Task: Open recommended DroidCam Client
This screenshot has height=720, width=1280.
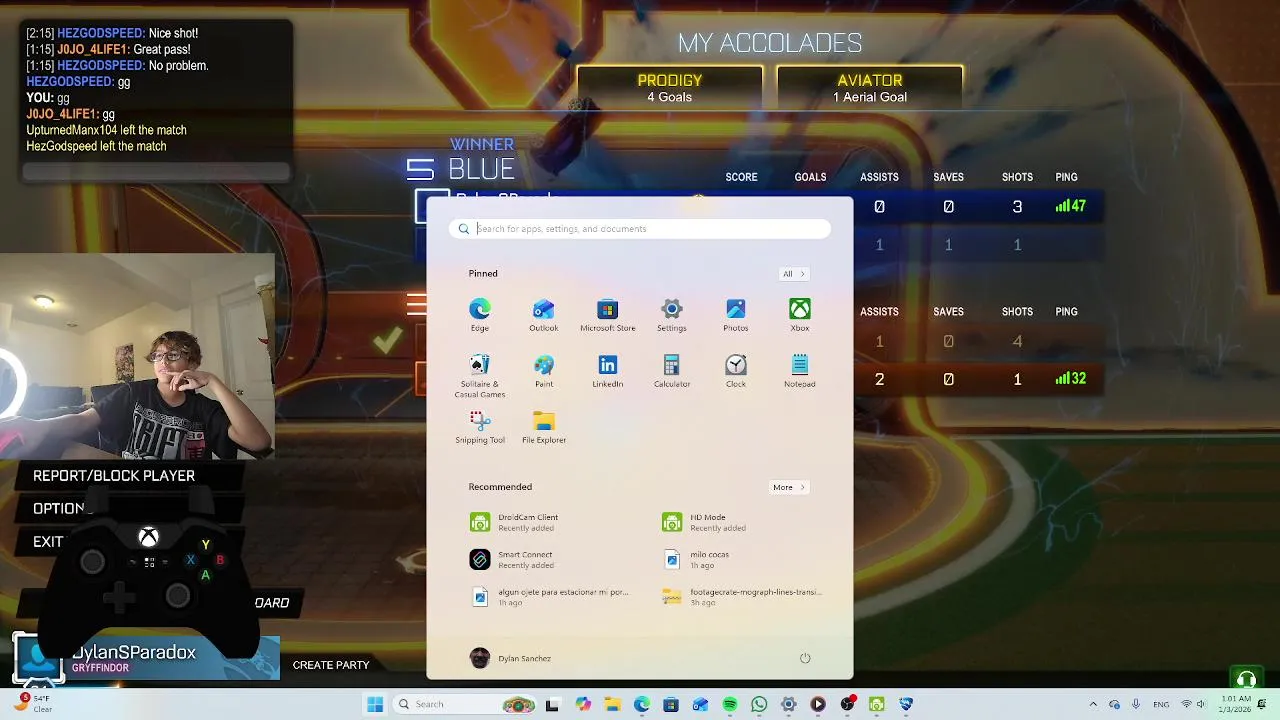Action: click(515, 522)
